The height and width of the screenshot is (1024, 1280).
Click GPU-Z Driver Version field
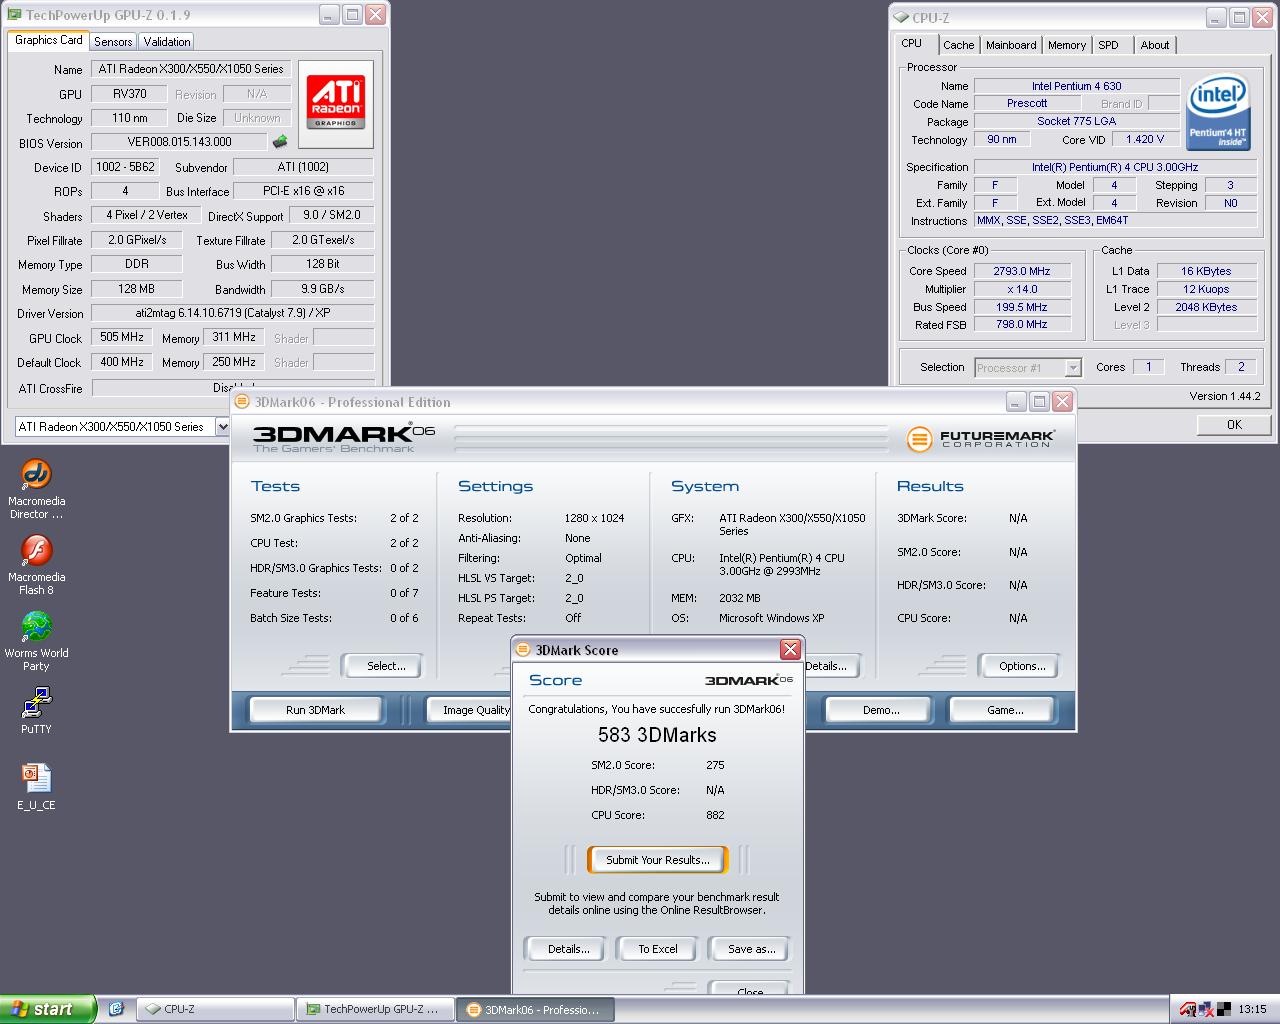tap(233, 313)
